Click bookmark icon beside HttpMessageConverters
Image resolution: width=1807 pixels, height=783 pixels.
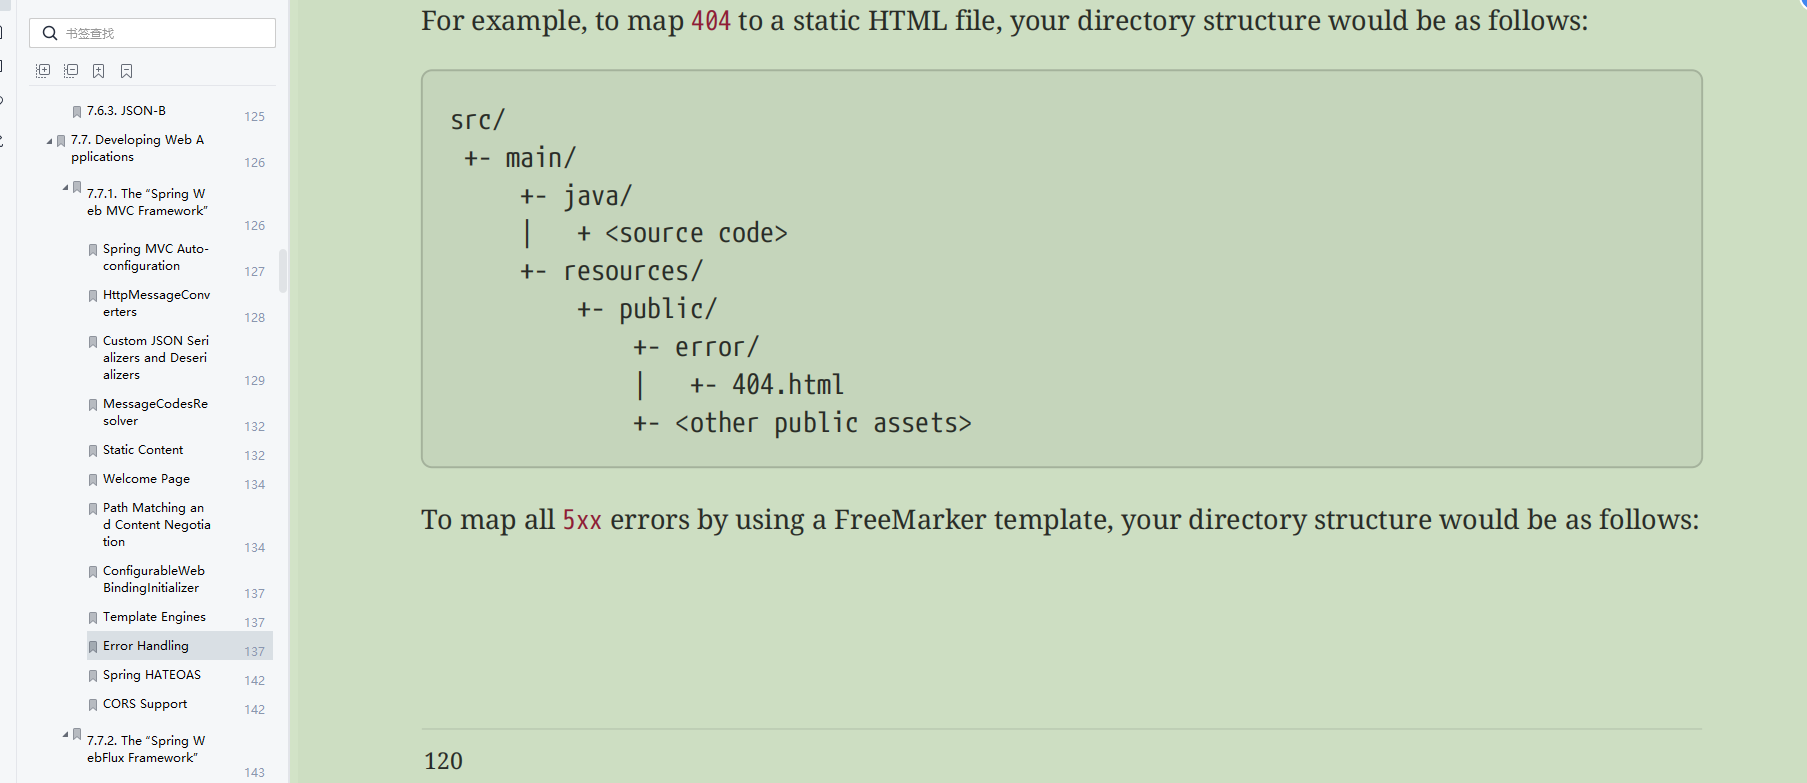click(x=93, y=296)
